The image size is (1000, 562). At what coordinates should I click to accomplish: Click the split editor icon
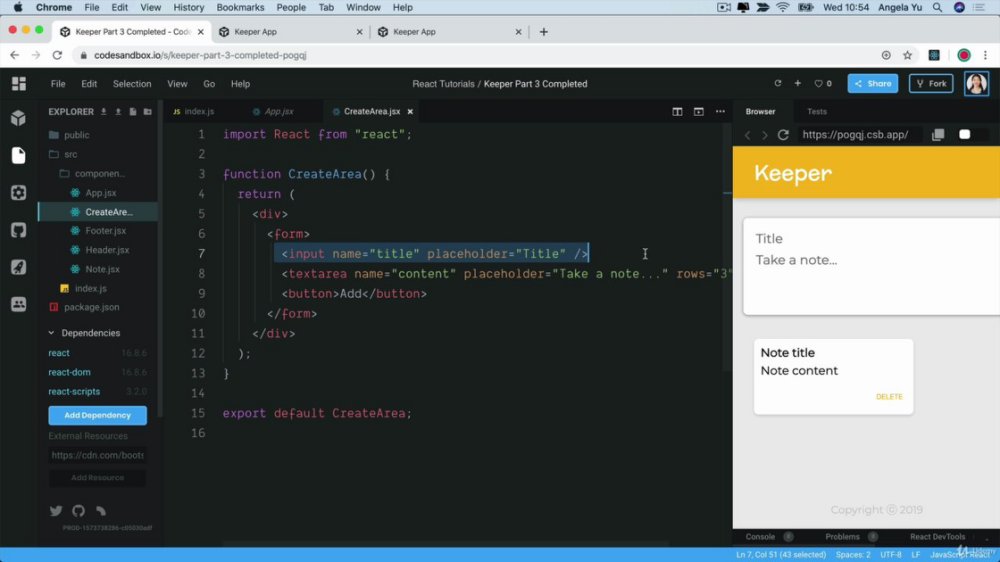(x=677, y=112)
